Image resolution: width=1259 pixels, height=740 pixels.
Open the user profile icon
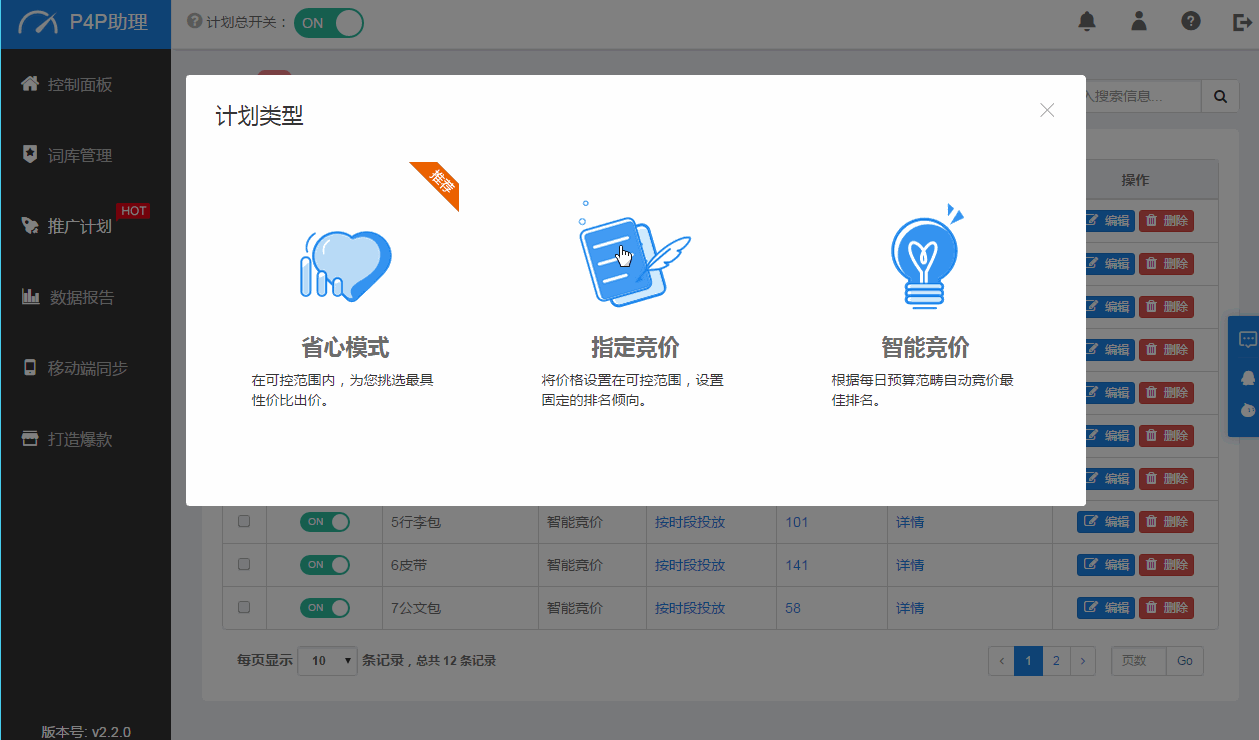pyautogui.click(x=1138, y=22)
